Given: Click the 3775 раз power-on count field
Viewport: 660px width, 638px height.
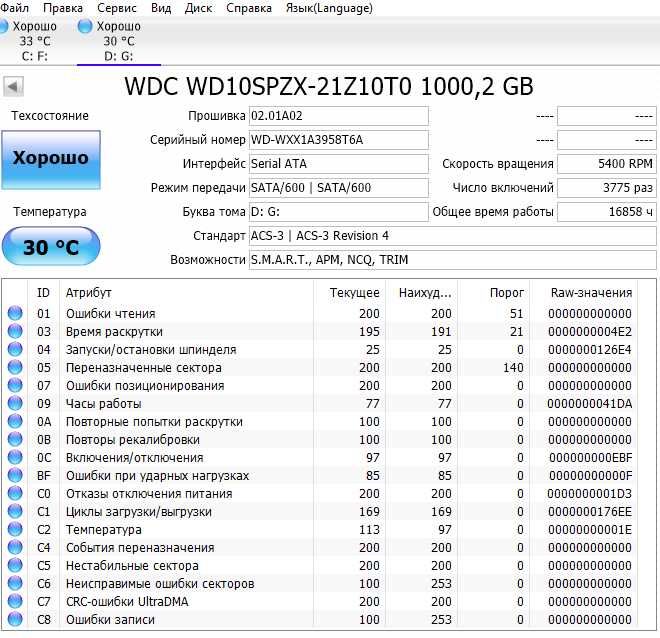Looking at the screenshot, I should tap(607, 188).
